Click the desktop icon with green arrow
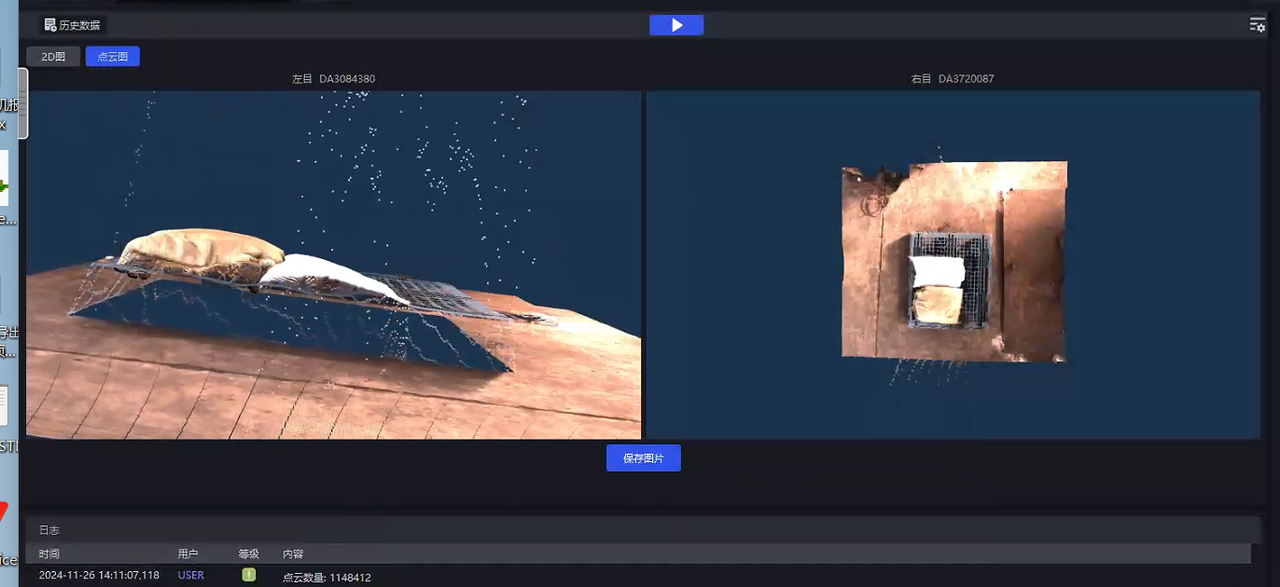 coord(4,185)
